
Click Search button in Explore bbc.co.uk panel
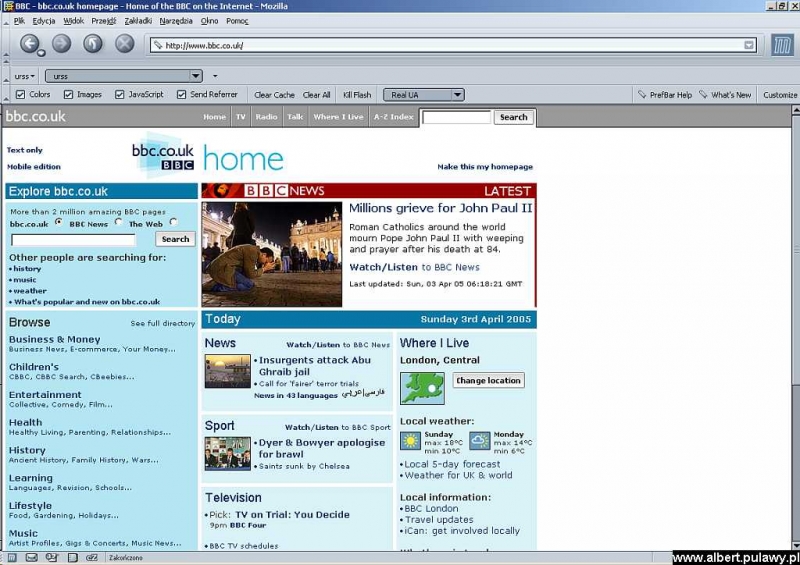(175, 239)
